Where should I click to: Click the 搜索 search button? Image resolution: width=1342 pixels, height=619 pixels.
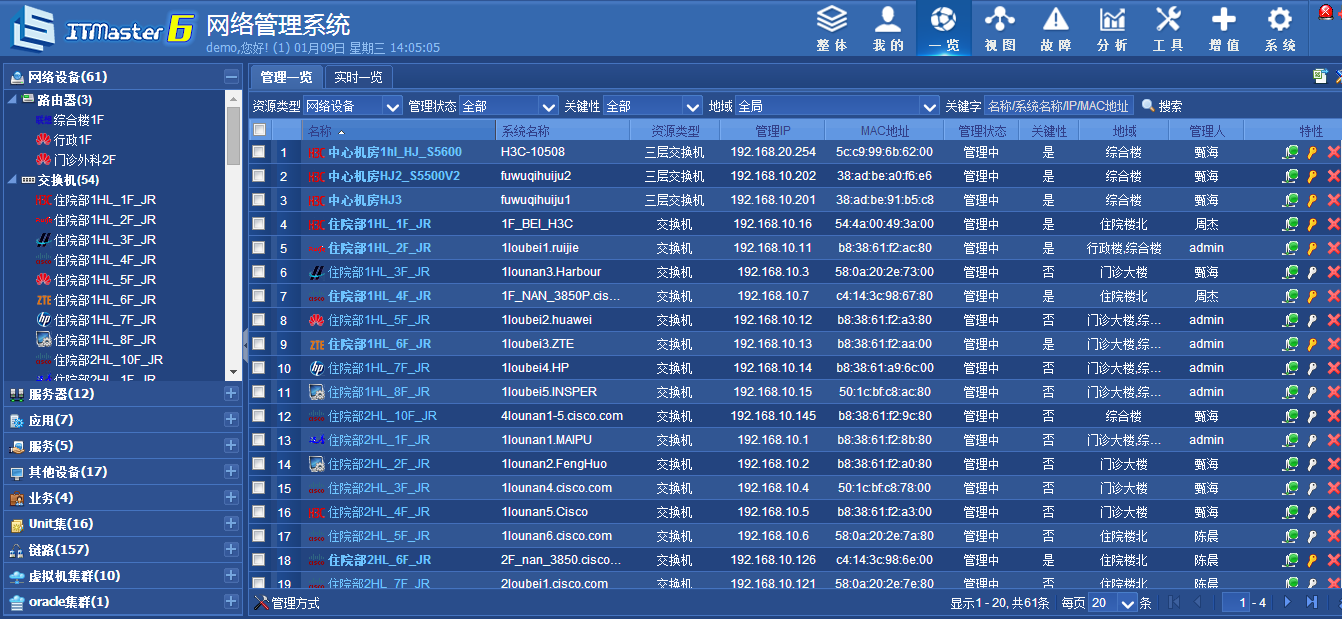point(1162,106)
